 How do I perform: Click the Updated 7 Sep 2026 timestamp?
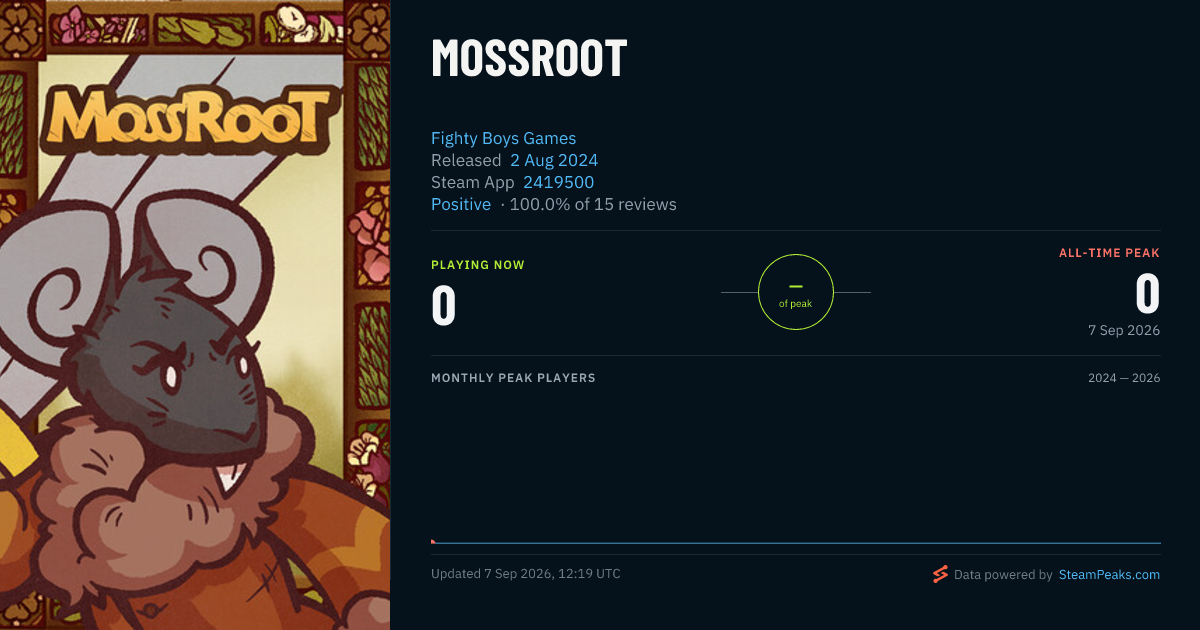pyautogui.click(x=526, y=573)
